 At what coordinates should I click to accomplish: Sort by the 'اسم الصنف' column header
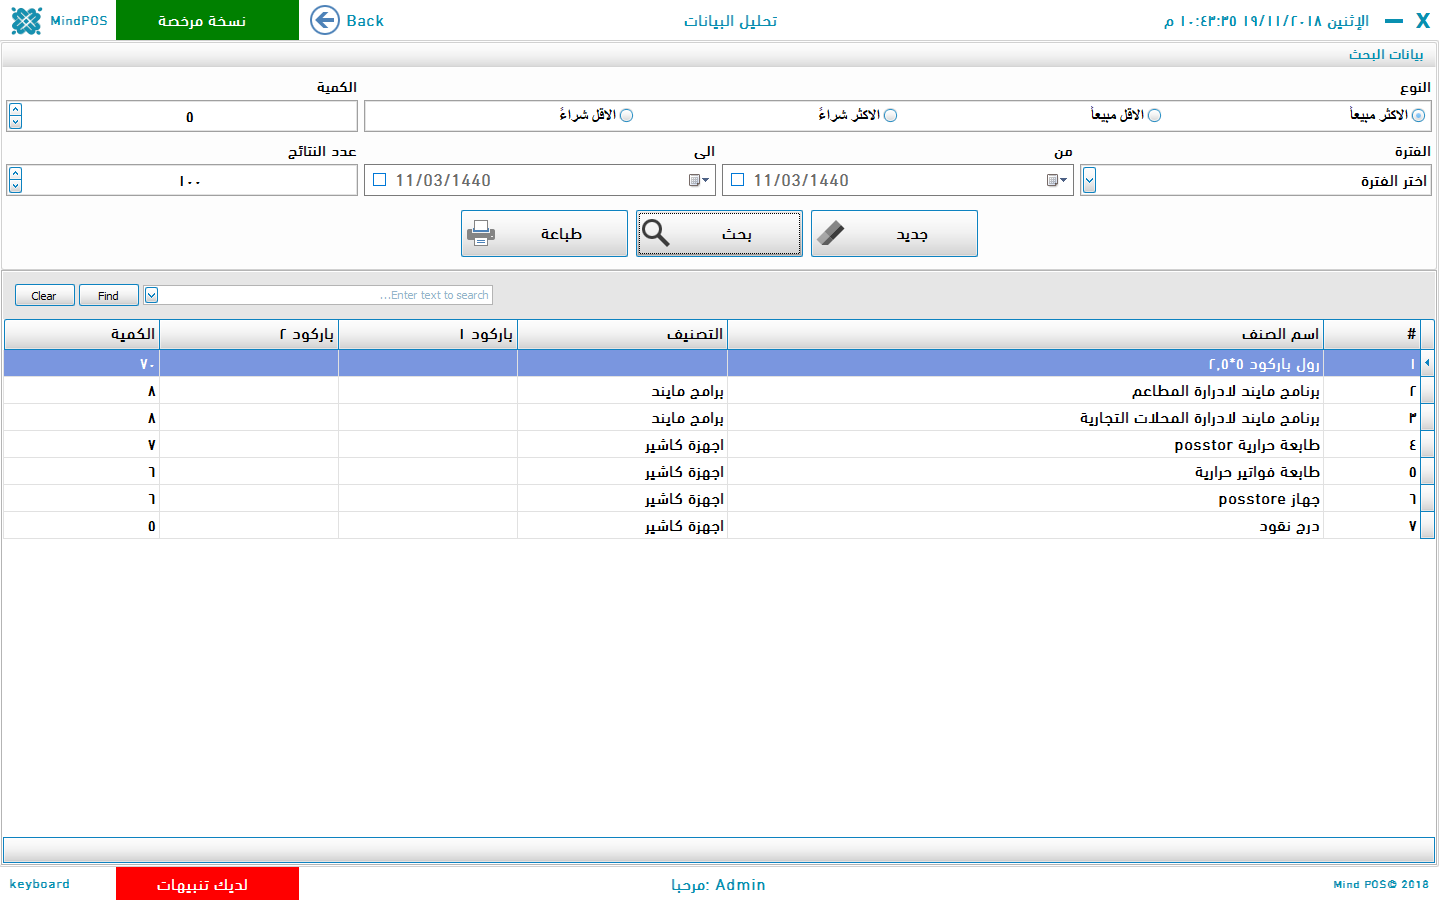[x=1025, y=334]
